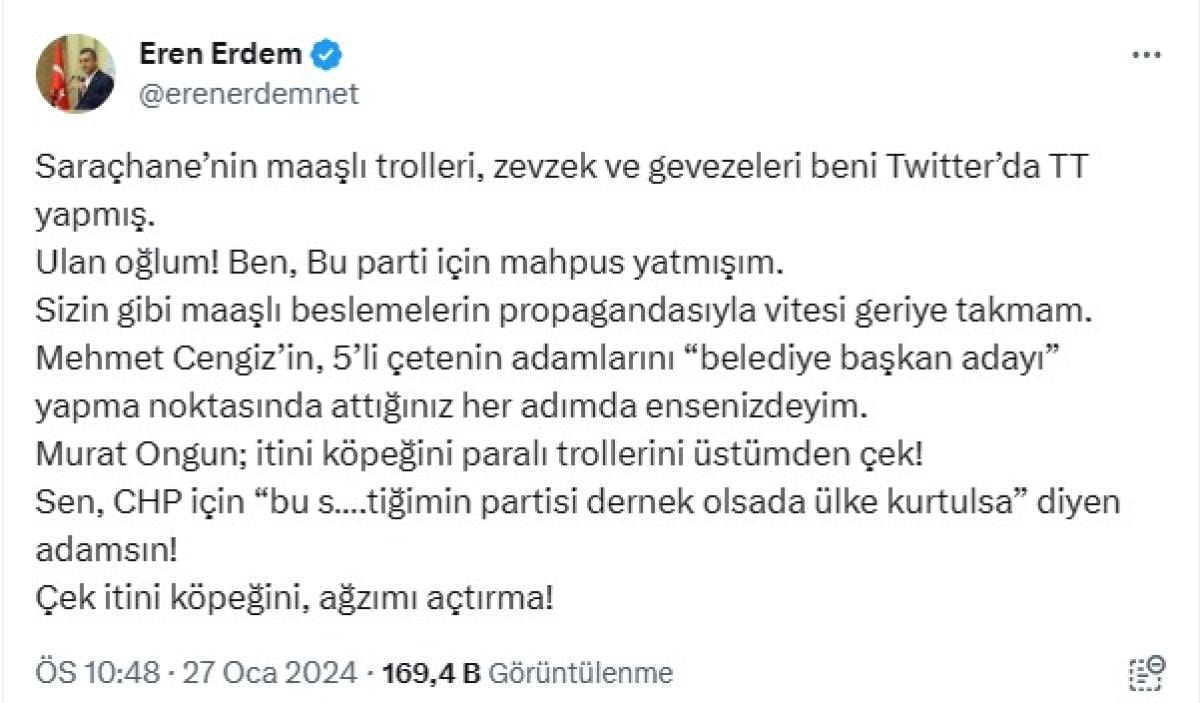Open the three-dot more options menu
The height and width of the screenshot is (703, 1200).
[1145, 56]
